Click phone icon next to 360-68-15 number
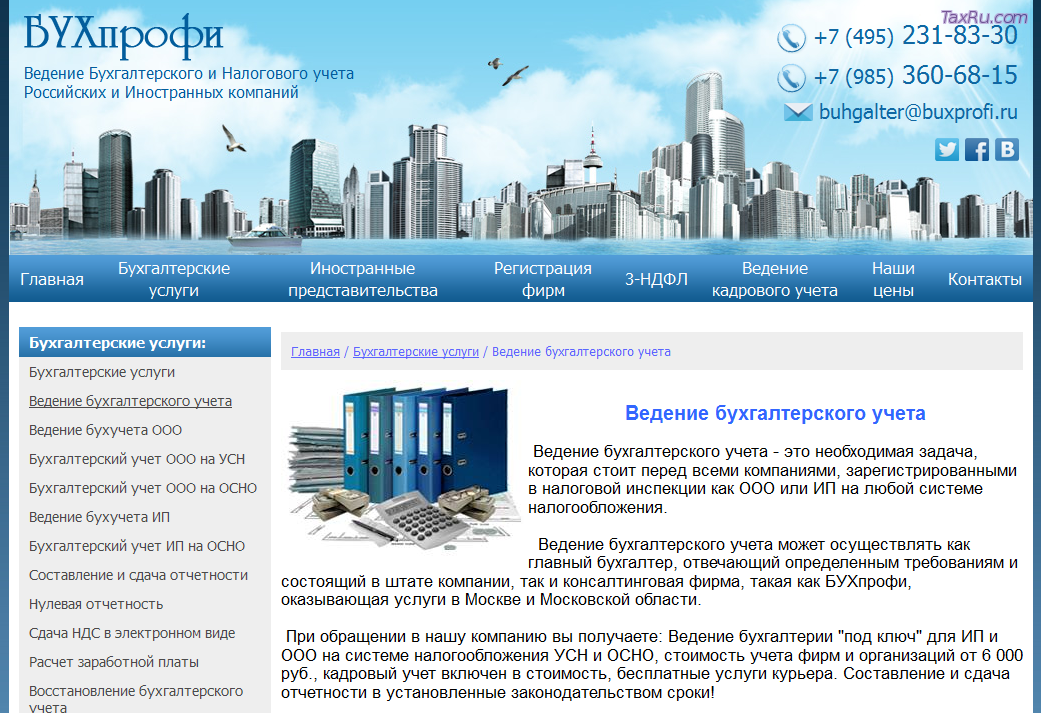The height and width of the screenshot is (713, 1041). click(x=791, y=77)
